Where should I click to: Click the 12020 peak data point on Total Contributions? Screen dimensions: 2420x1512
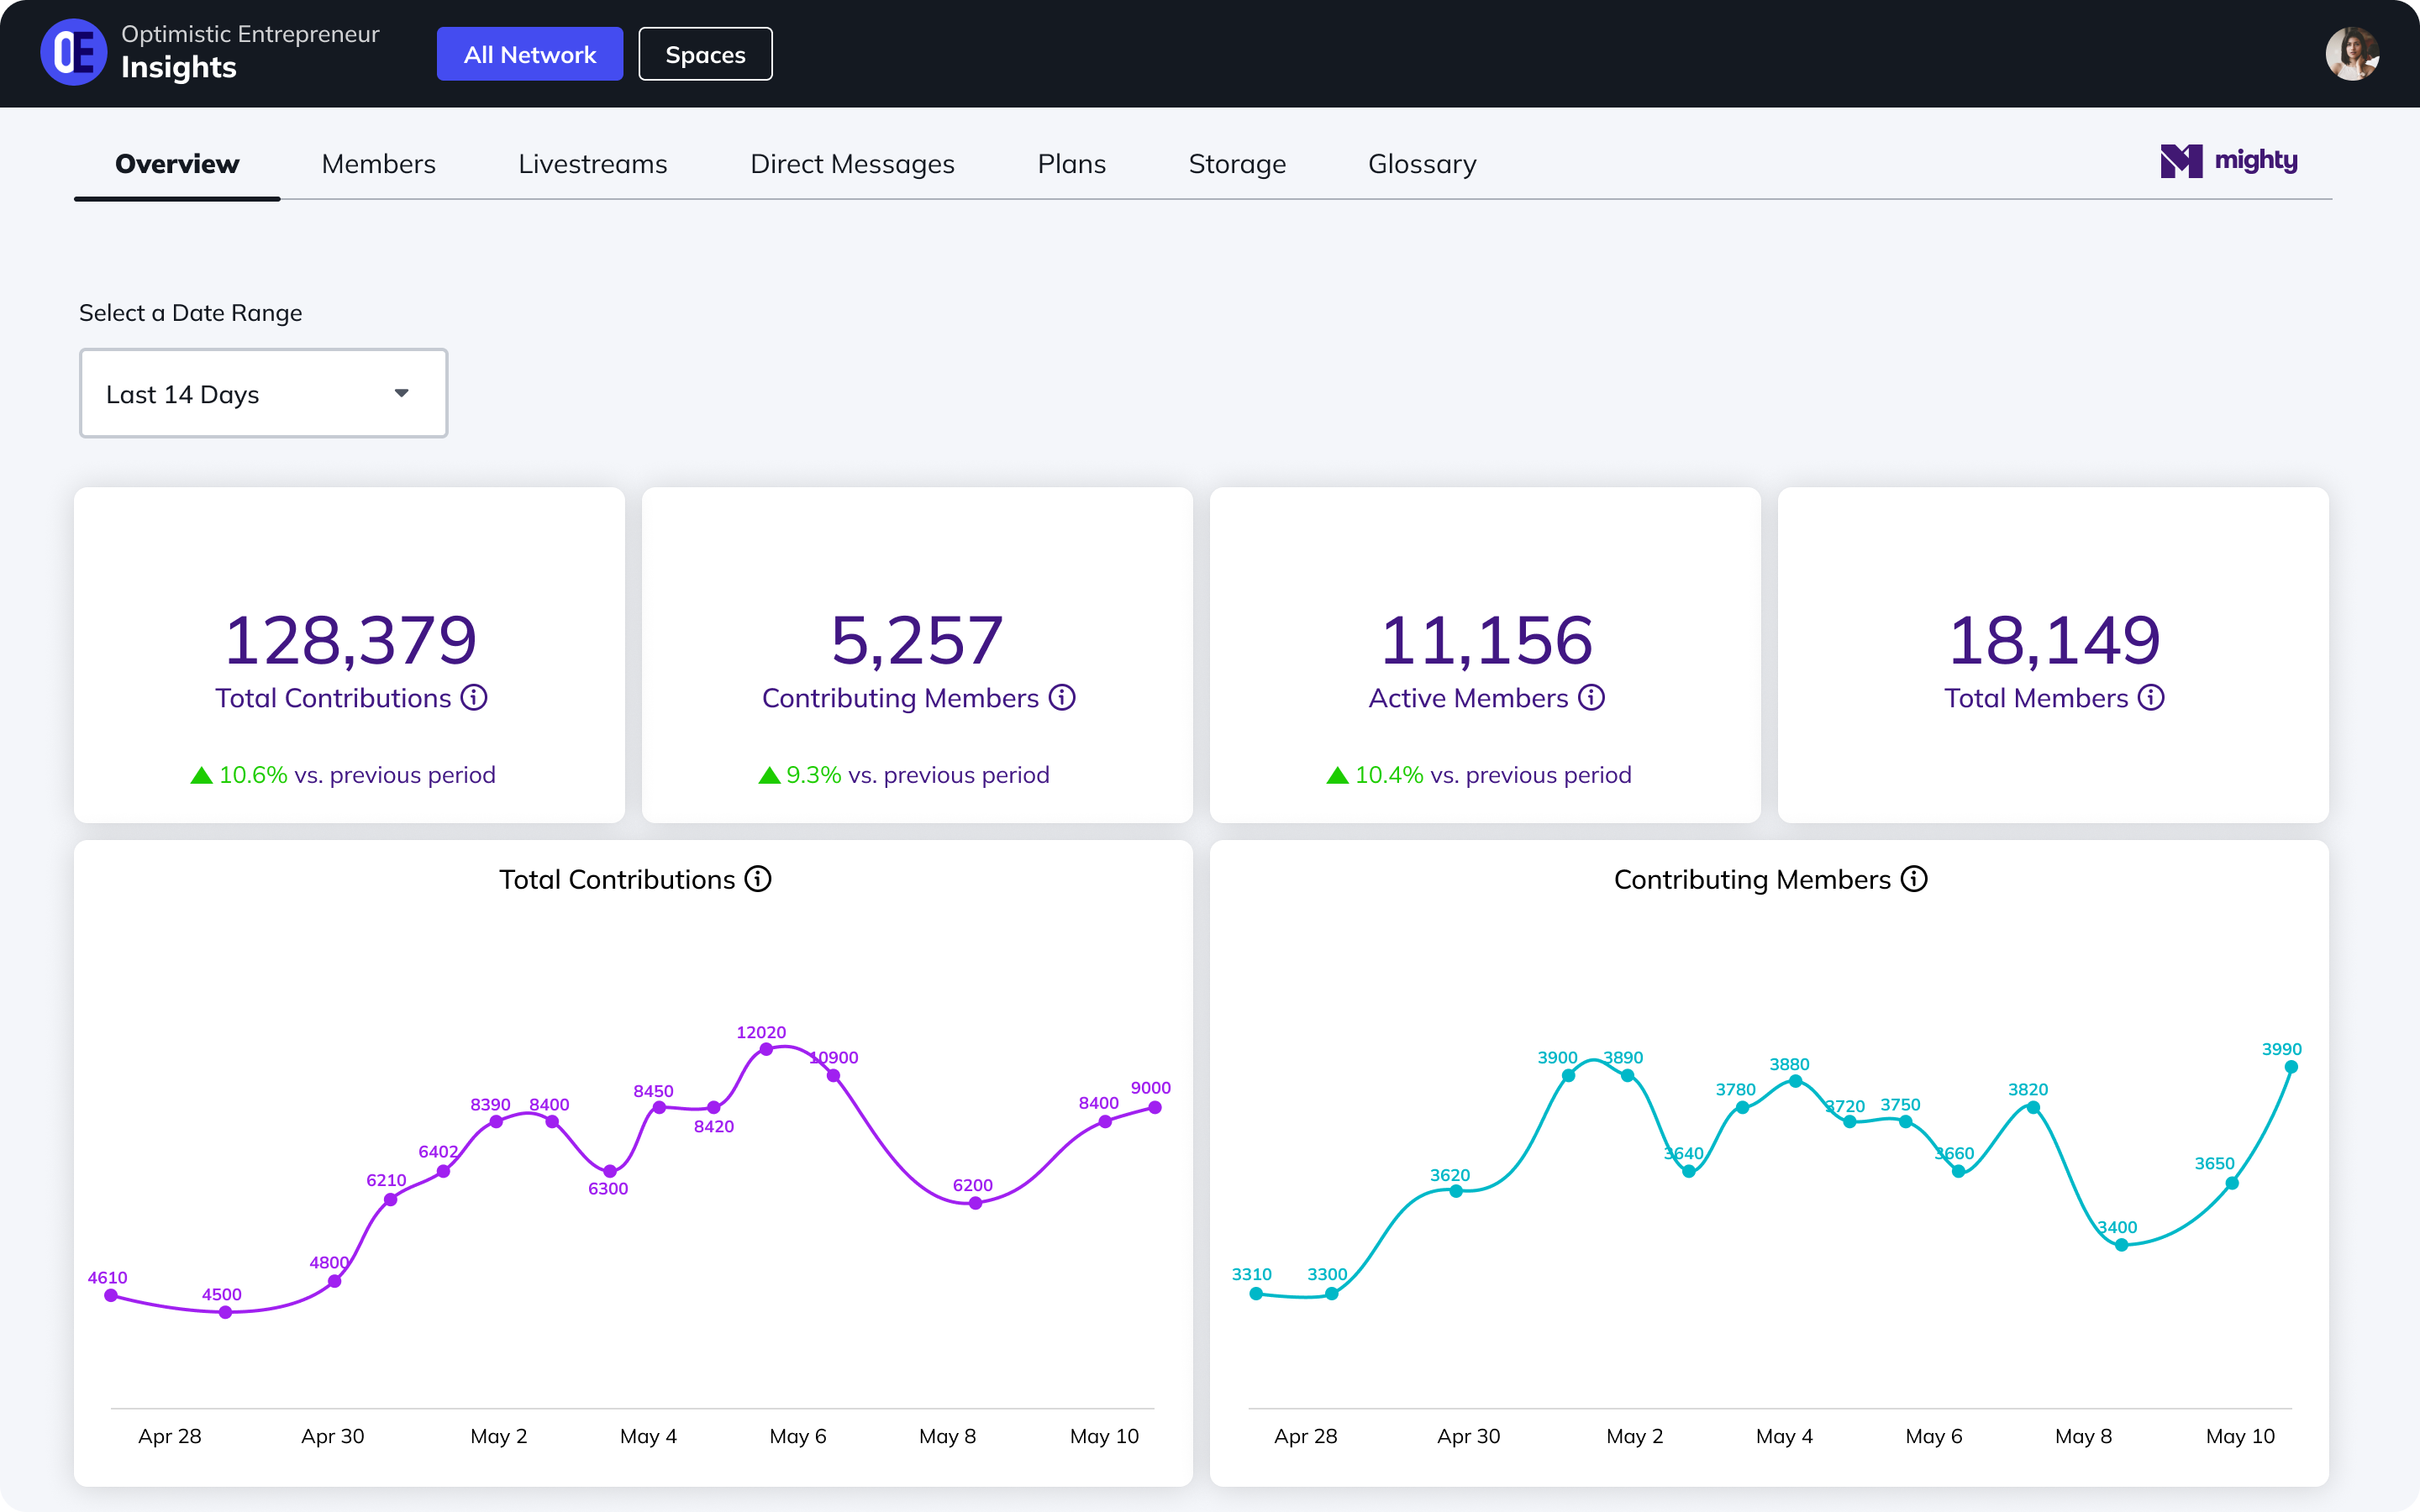(765, 1048)
